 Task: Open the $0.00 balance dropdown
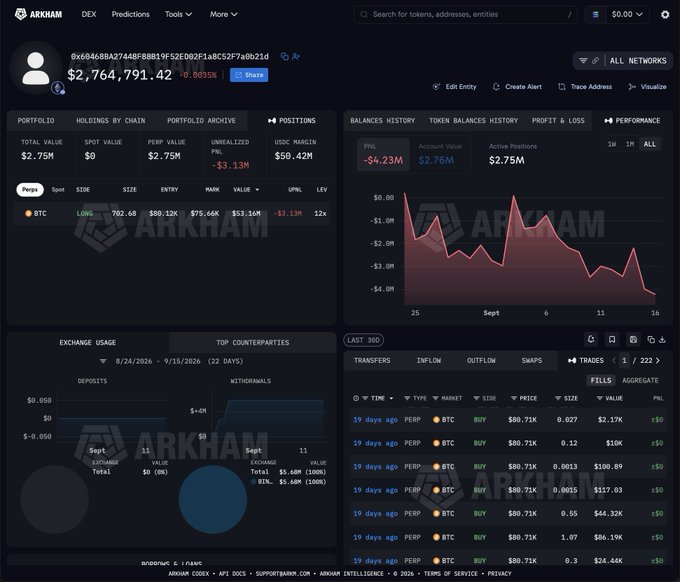coord(627,14)
